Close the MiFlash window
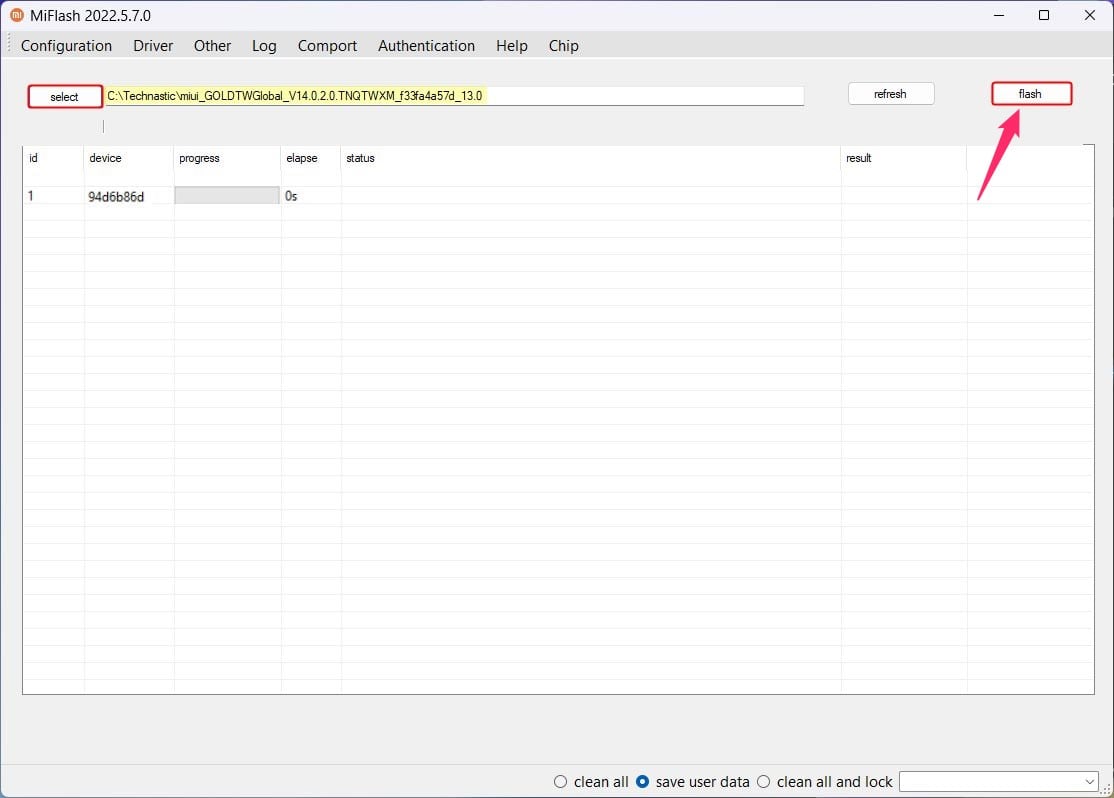 point(1090,15)
